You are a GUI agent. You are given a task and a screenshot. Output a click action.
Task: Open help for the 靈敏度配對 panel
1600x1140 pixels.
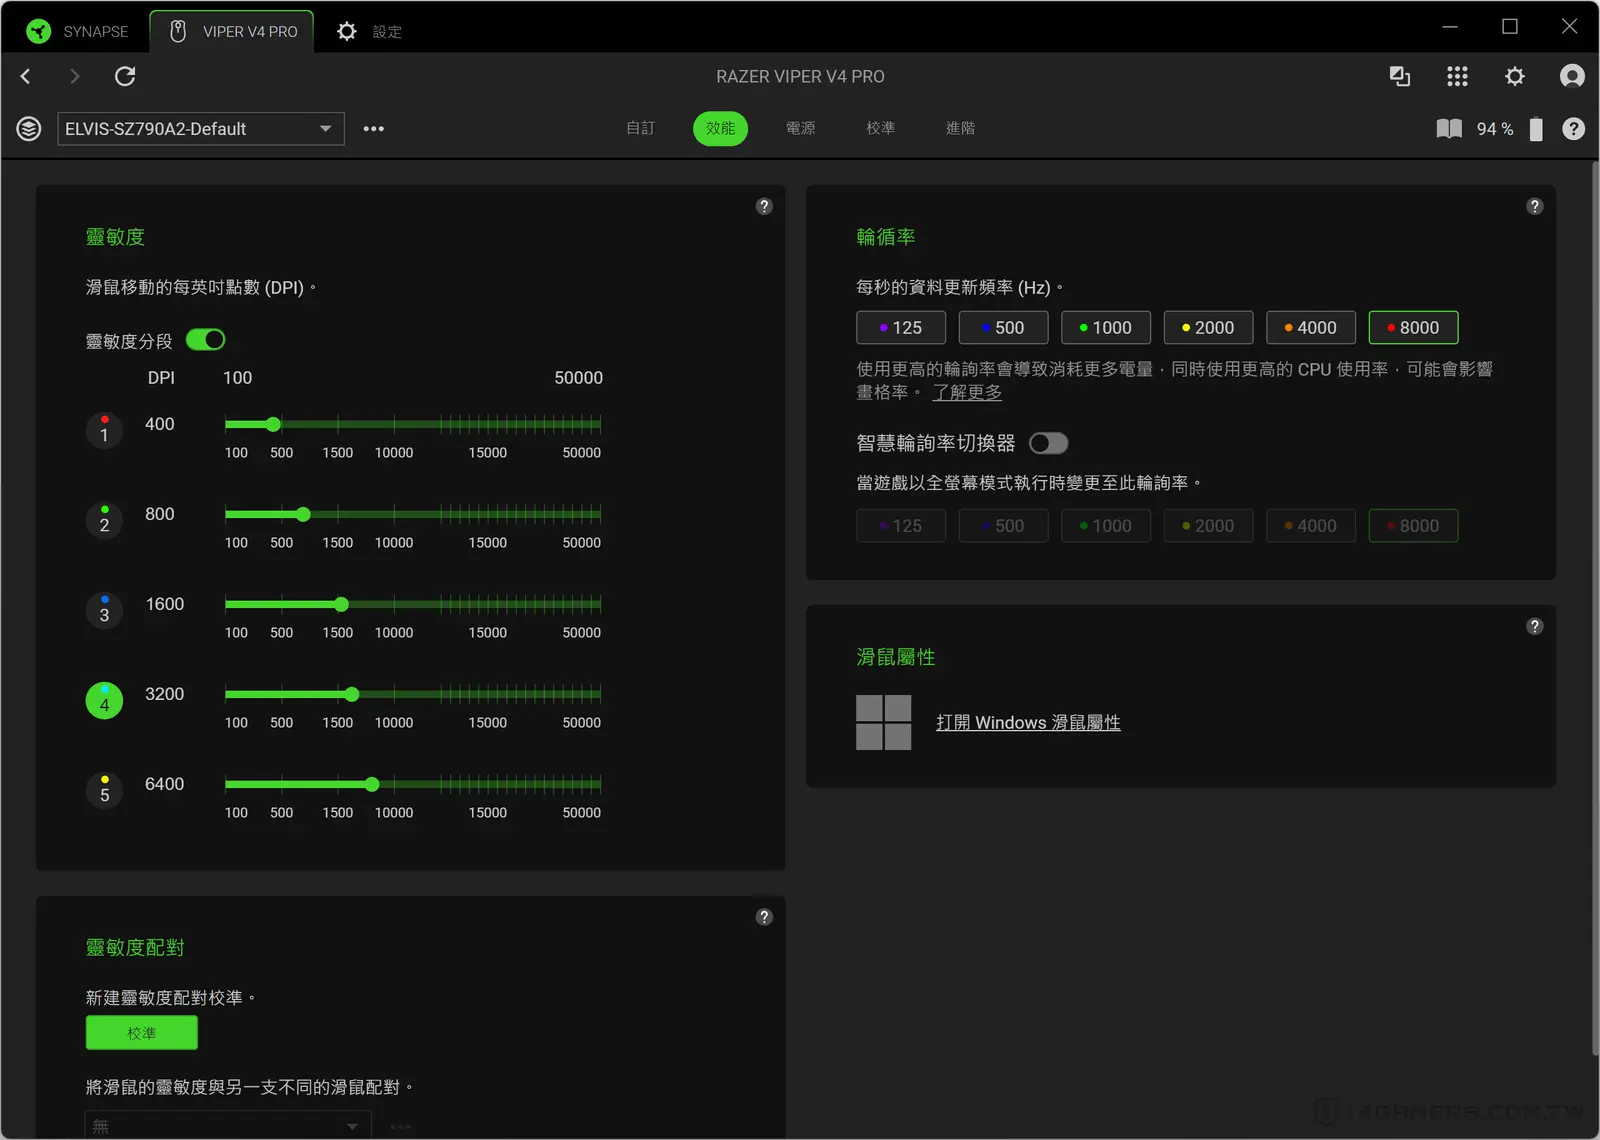pos(764,917)
